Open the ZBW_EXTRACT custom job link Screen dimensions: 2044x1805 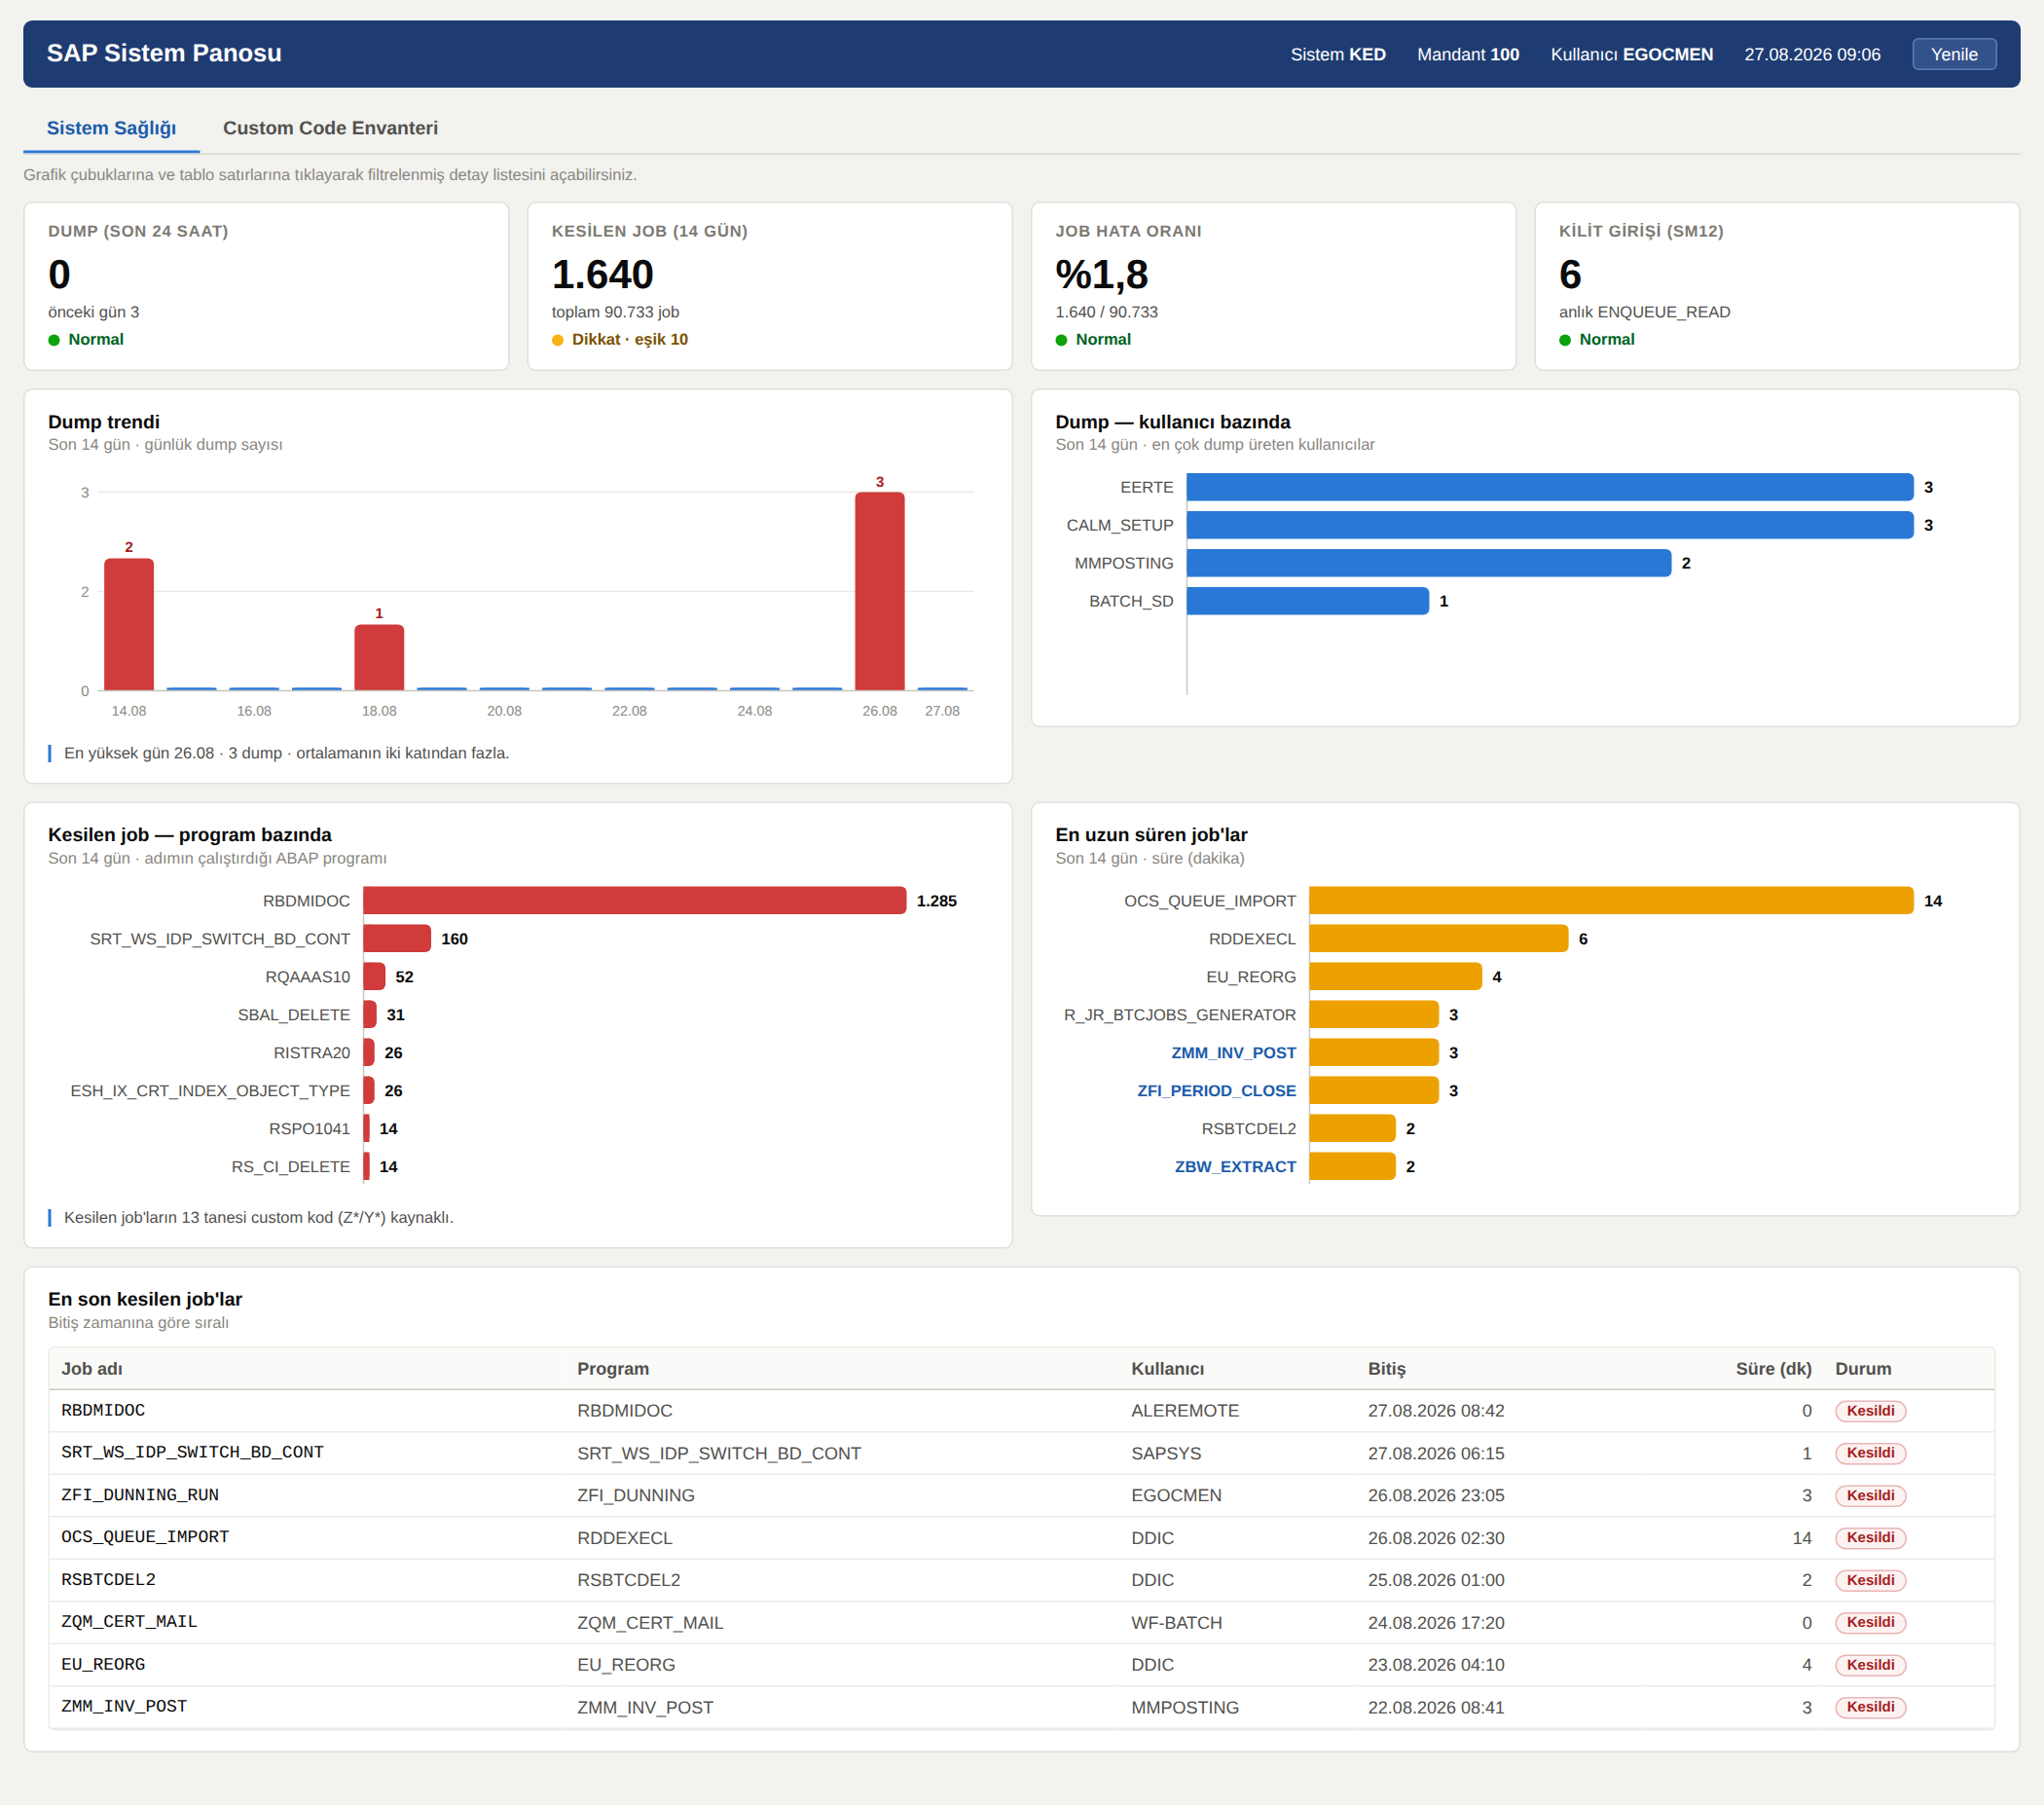[1235, 1166]
